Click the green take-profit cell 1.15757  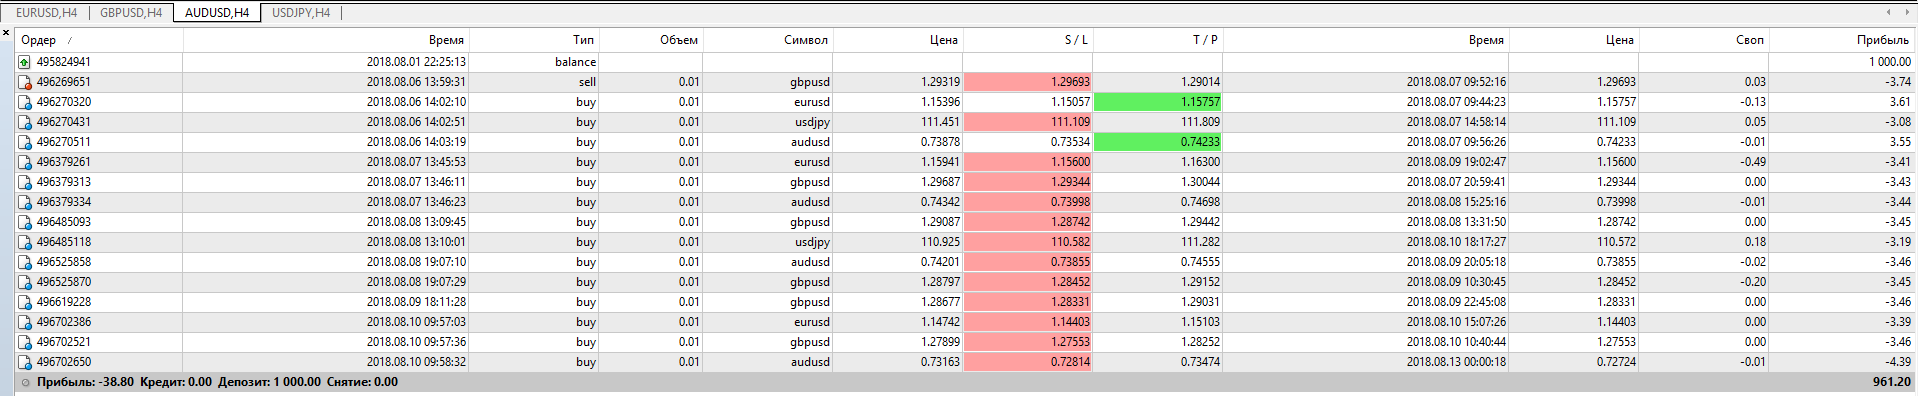coord(1157,102)
